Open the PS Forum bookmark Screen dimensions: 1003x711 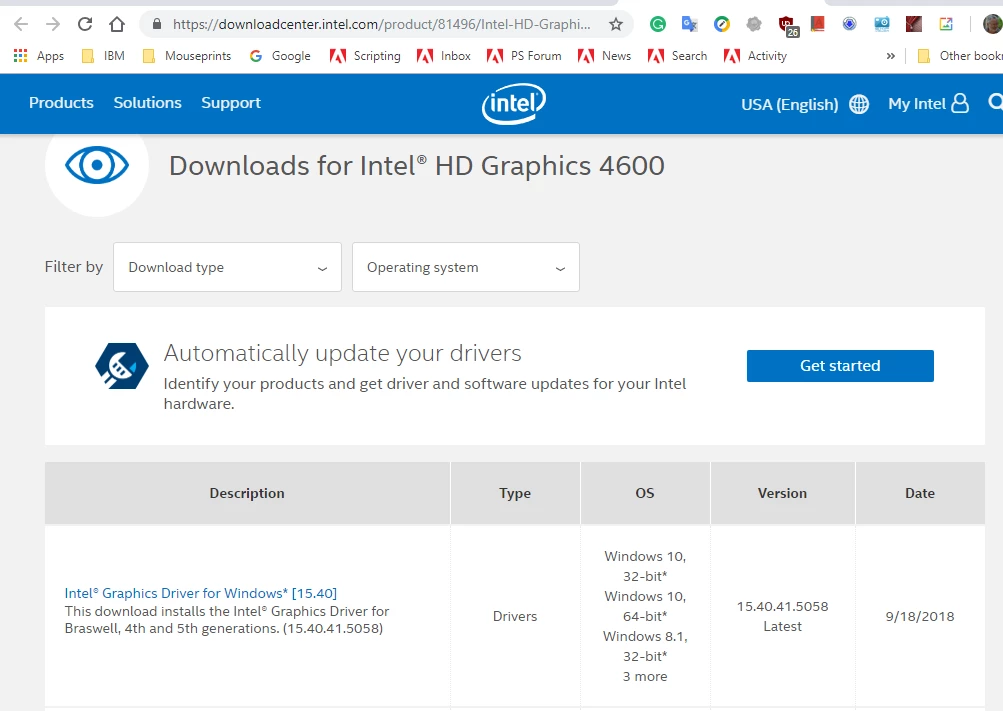click(x=524, y=56)
